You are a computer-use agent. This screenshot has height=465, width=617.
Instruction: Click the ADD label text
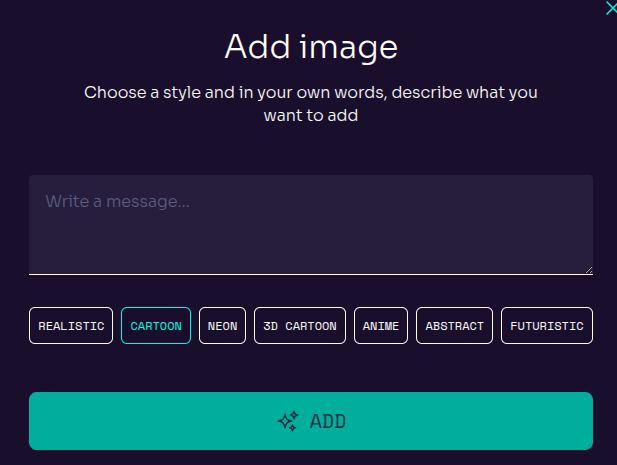pyautogui.click(x=328, y=421)
